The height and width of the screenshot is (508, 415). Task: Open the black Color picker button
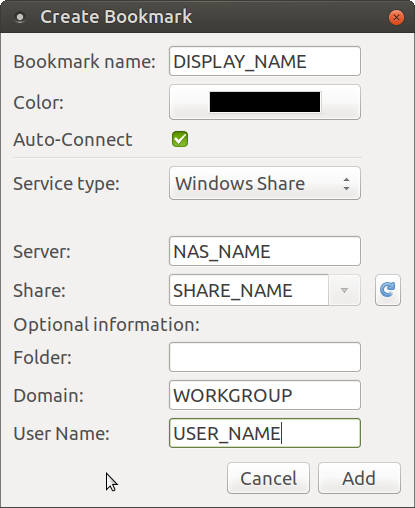(265, 102)
